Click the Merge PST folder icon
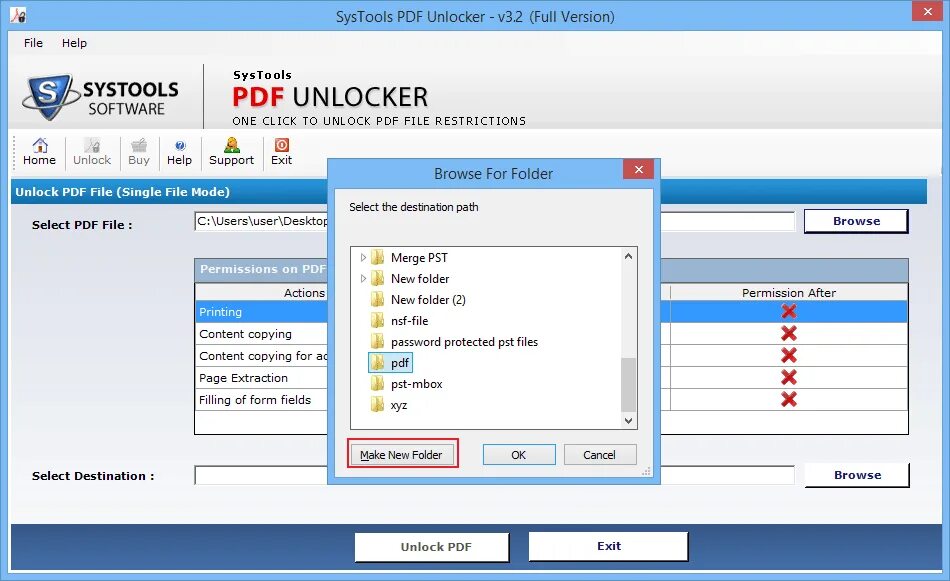 pos(377,257)
